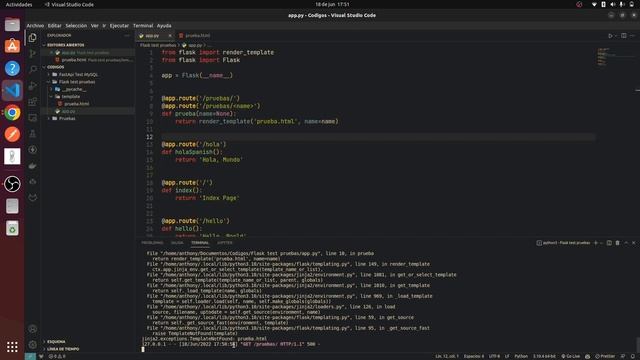Open the Run and Debug view

(x=33, y=86)
